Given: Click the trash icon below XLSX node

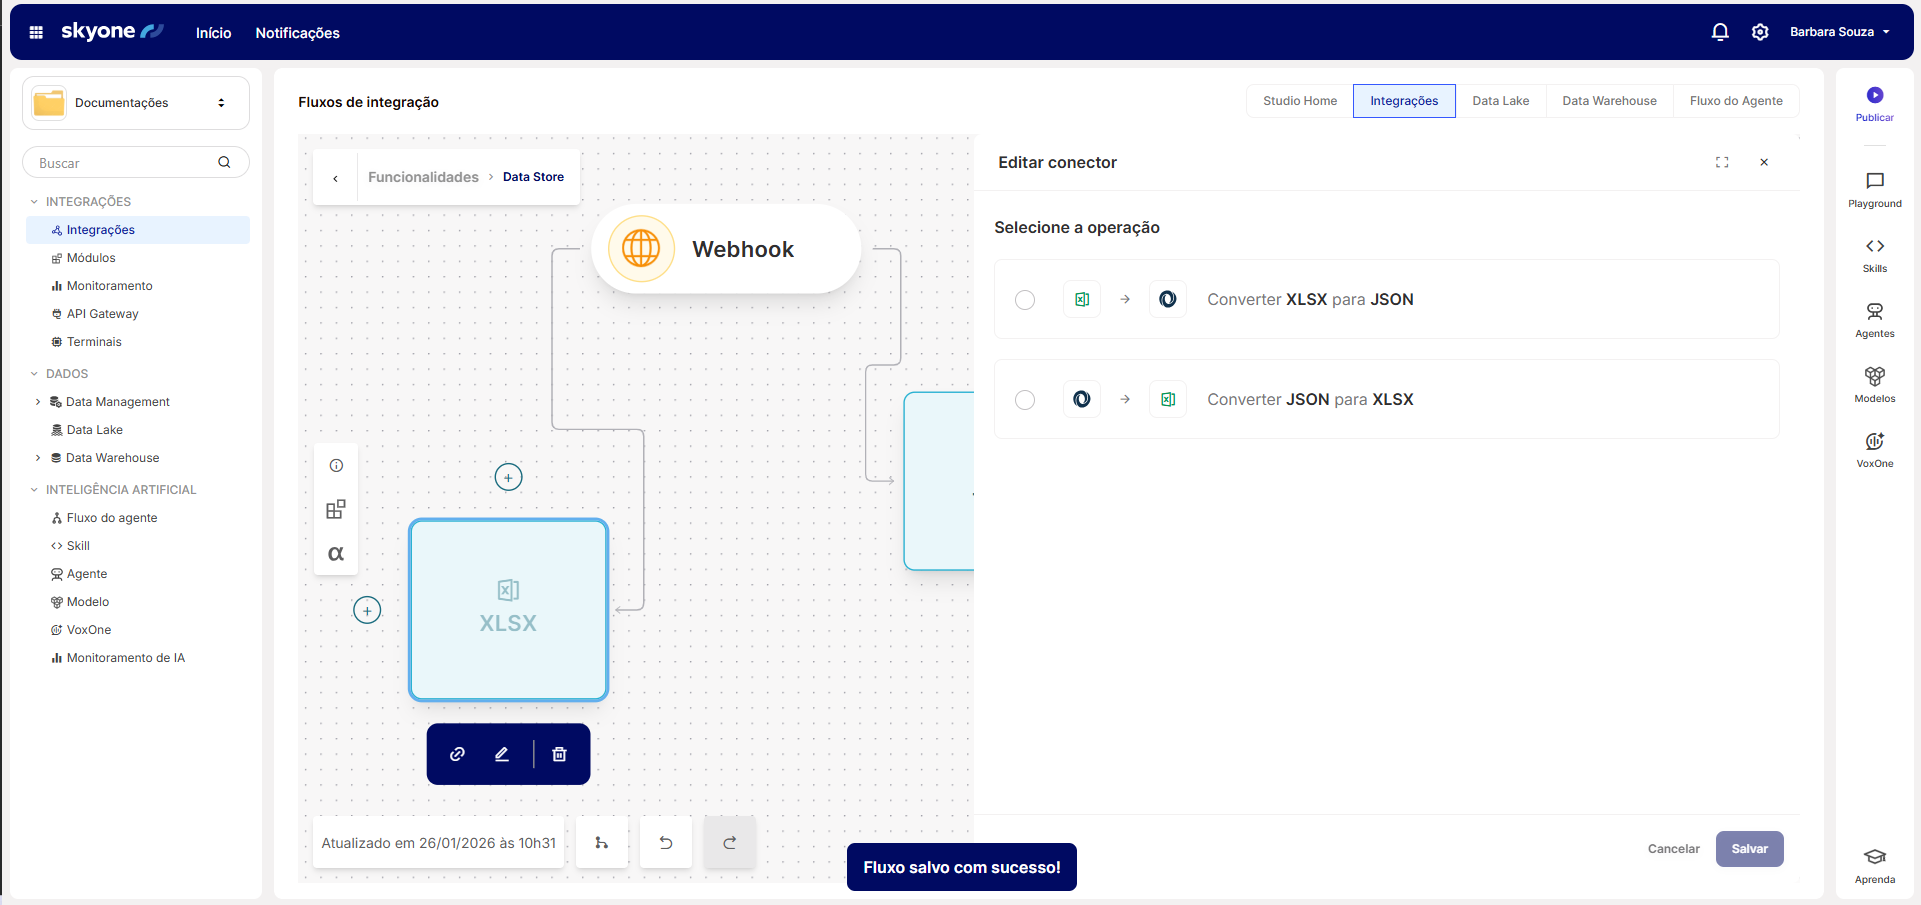Looking at the screenshot, I should pos(559,754).
